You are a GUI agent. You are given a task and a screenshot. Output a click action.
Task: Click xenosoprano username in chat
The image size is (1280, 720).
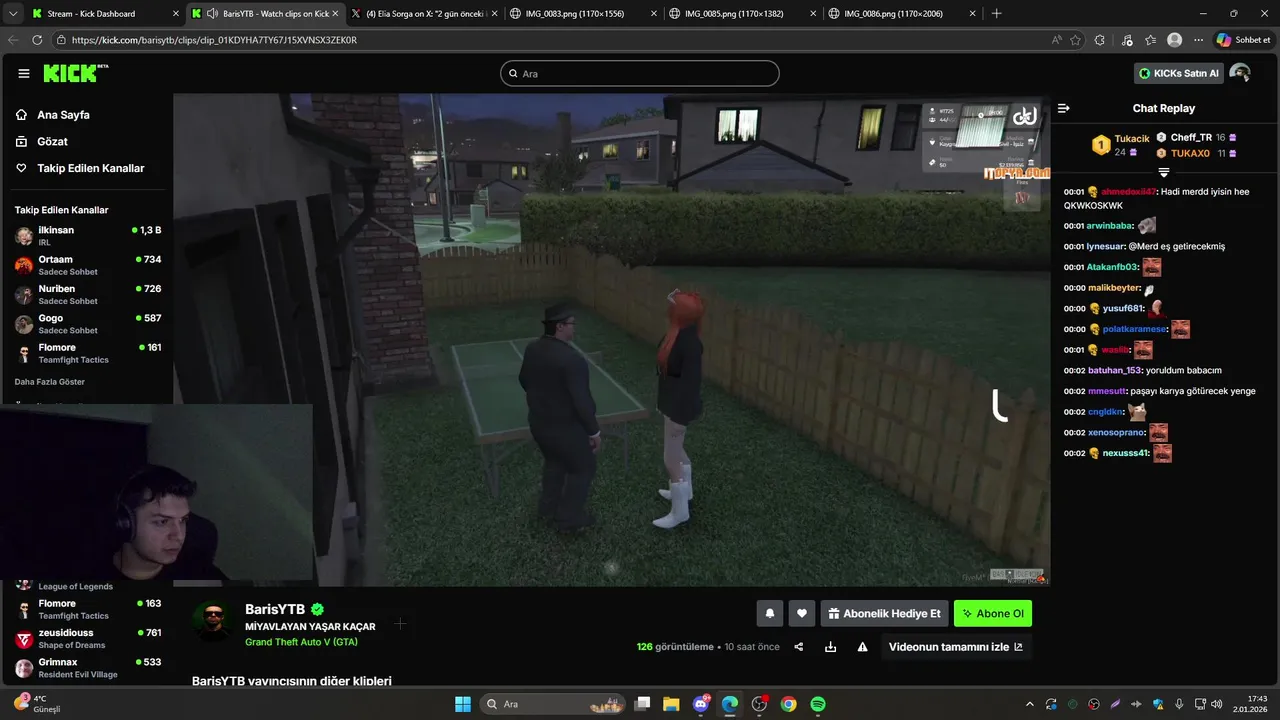1116,433
